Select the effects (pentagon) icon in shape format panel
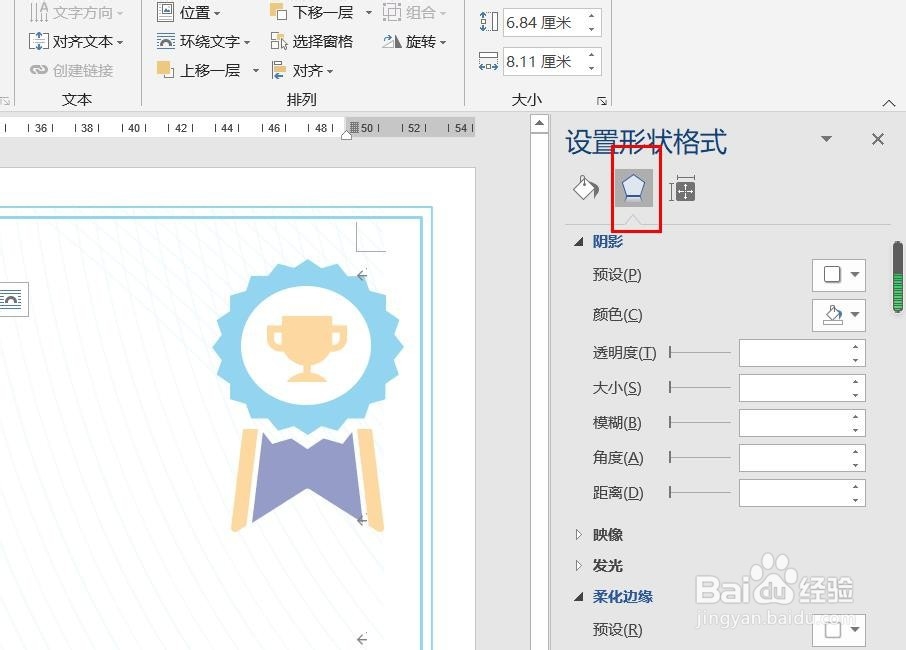 pos(634,188)
